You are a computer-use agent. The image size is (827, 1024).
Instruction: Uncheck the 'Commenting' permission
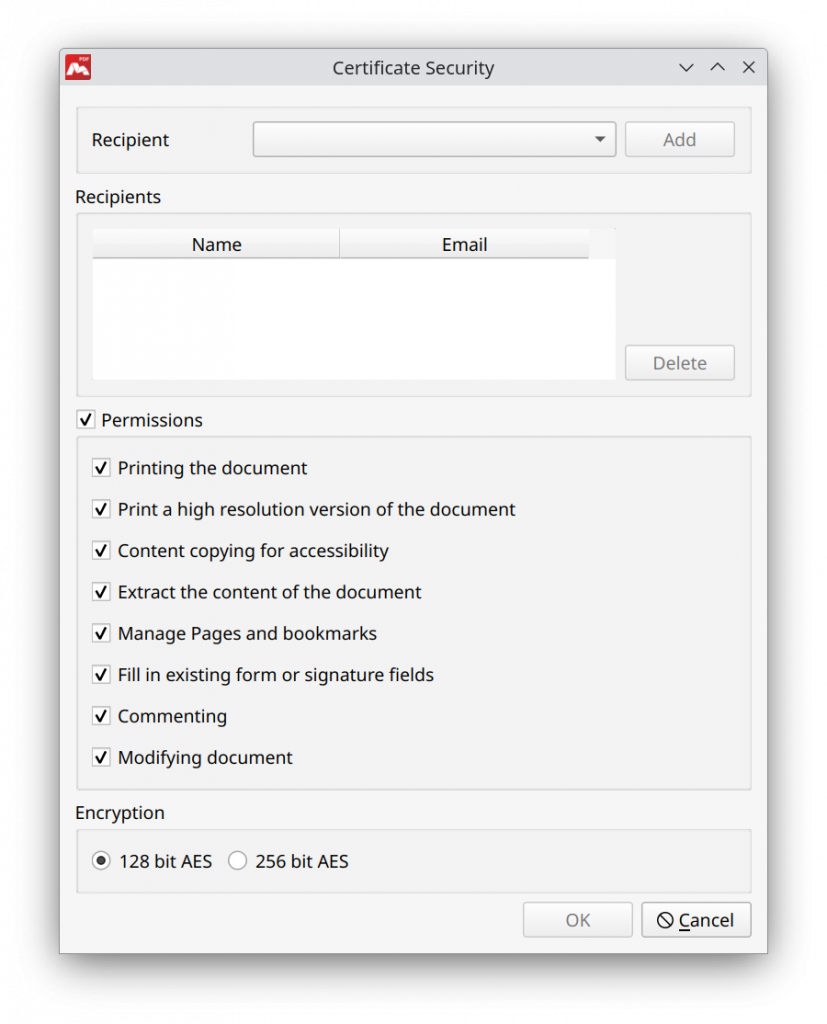pyautogui.click(x=101, y=716)
